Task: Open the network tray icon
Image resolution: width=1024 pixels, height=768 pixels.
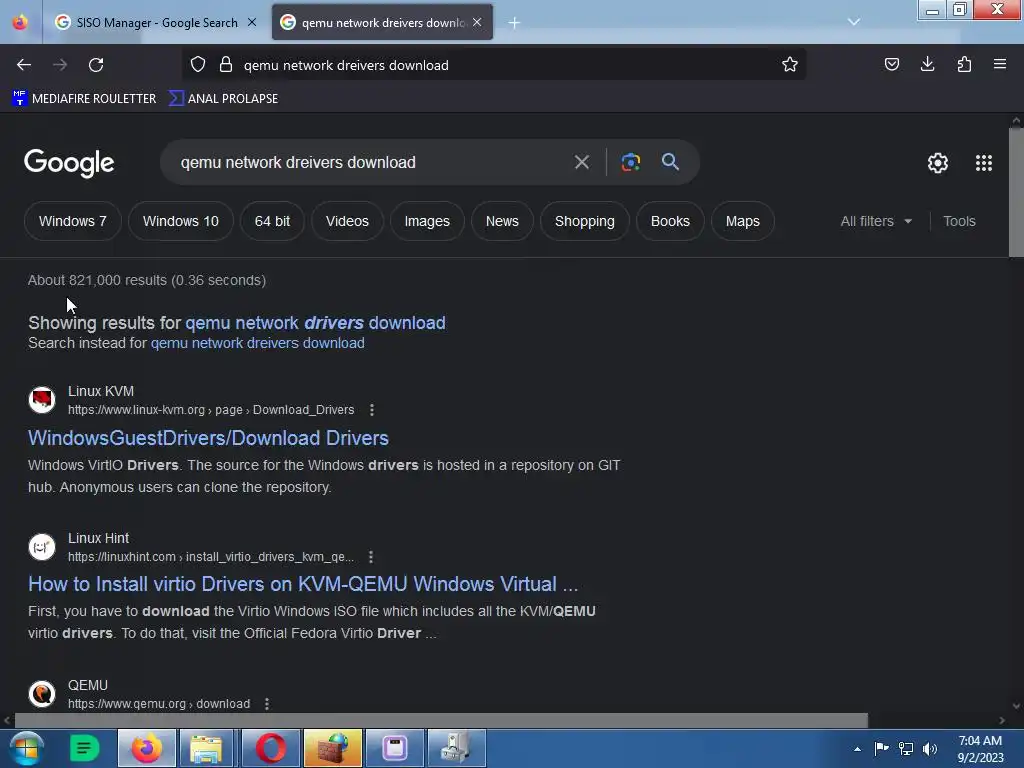Action: (906, 748)
